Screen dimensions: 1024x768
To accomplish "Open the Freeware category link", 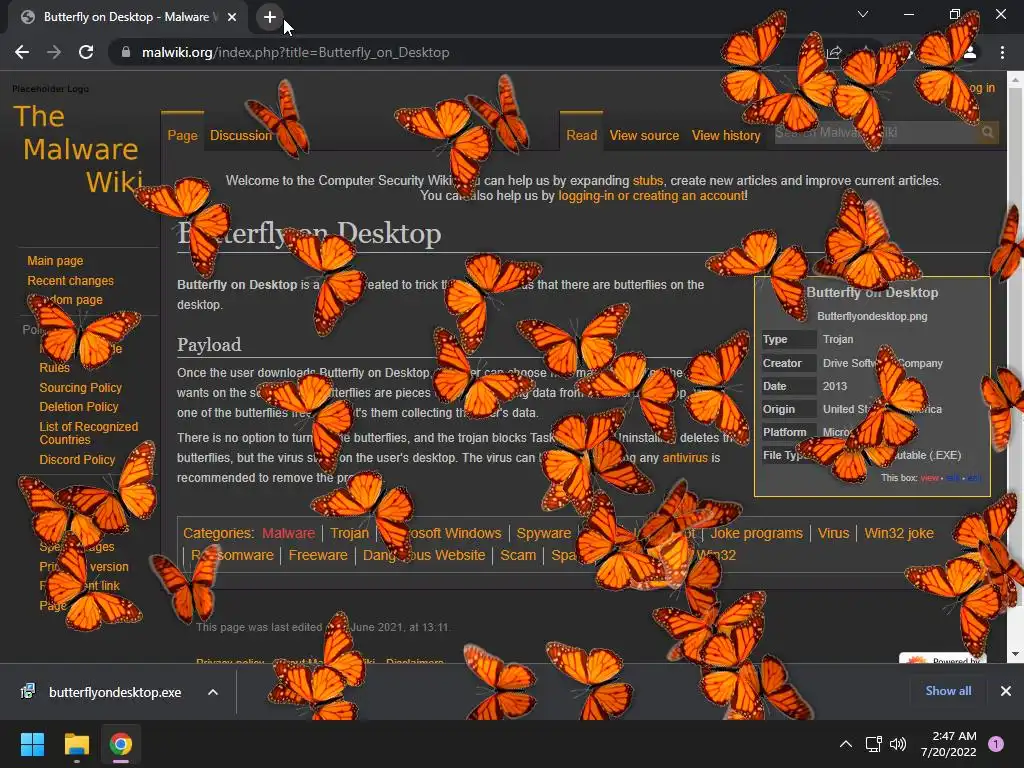I will tap(318, 555).
